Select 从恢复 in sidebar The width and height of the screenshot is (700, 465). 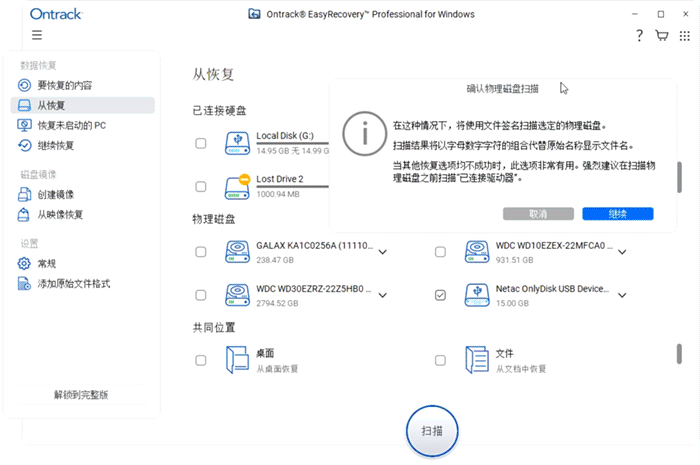pos(83,105)
